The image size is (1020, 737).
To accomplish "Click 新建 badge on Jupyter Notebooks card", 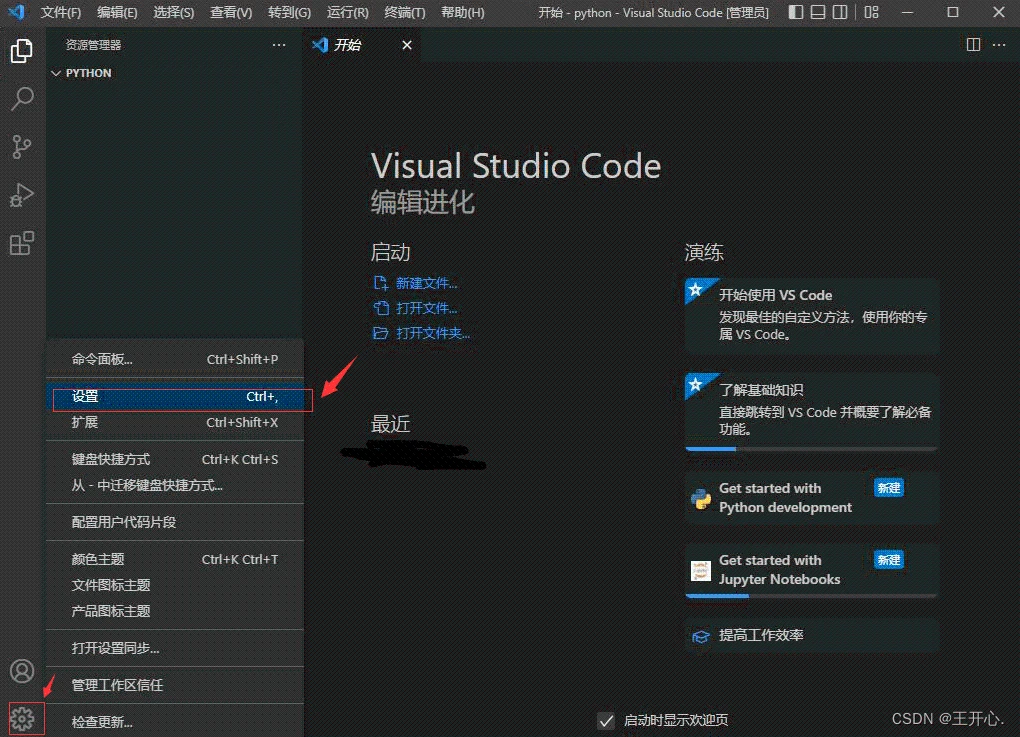I will 889,560.
